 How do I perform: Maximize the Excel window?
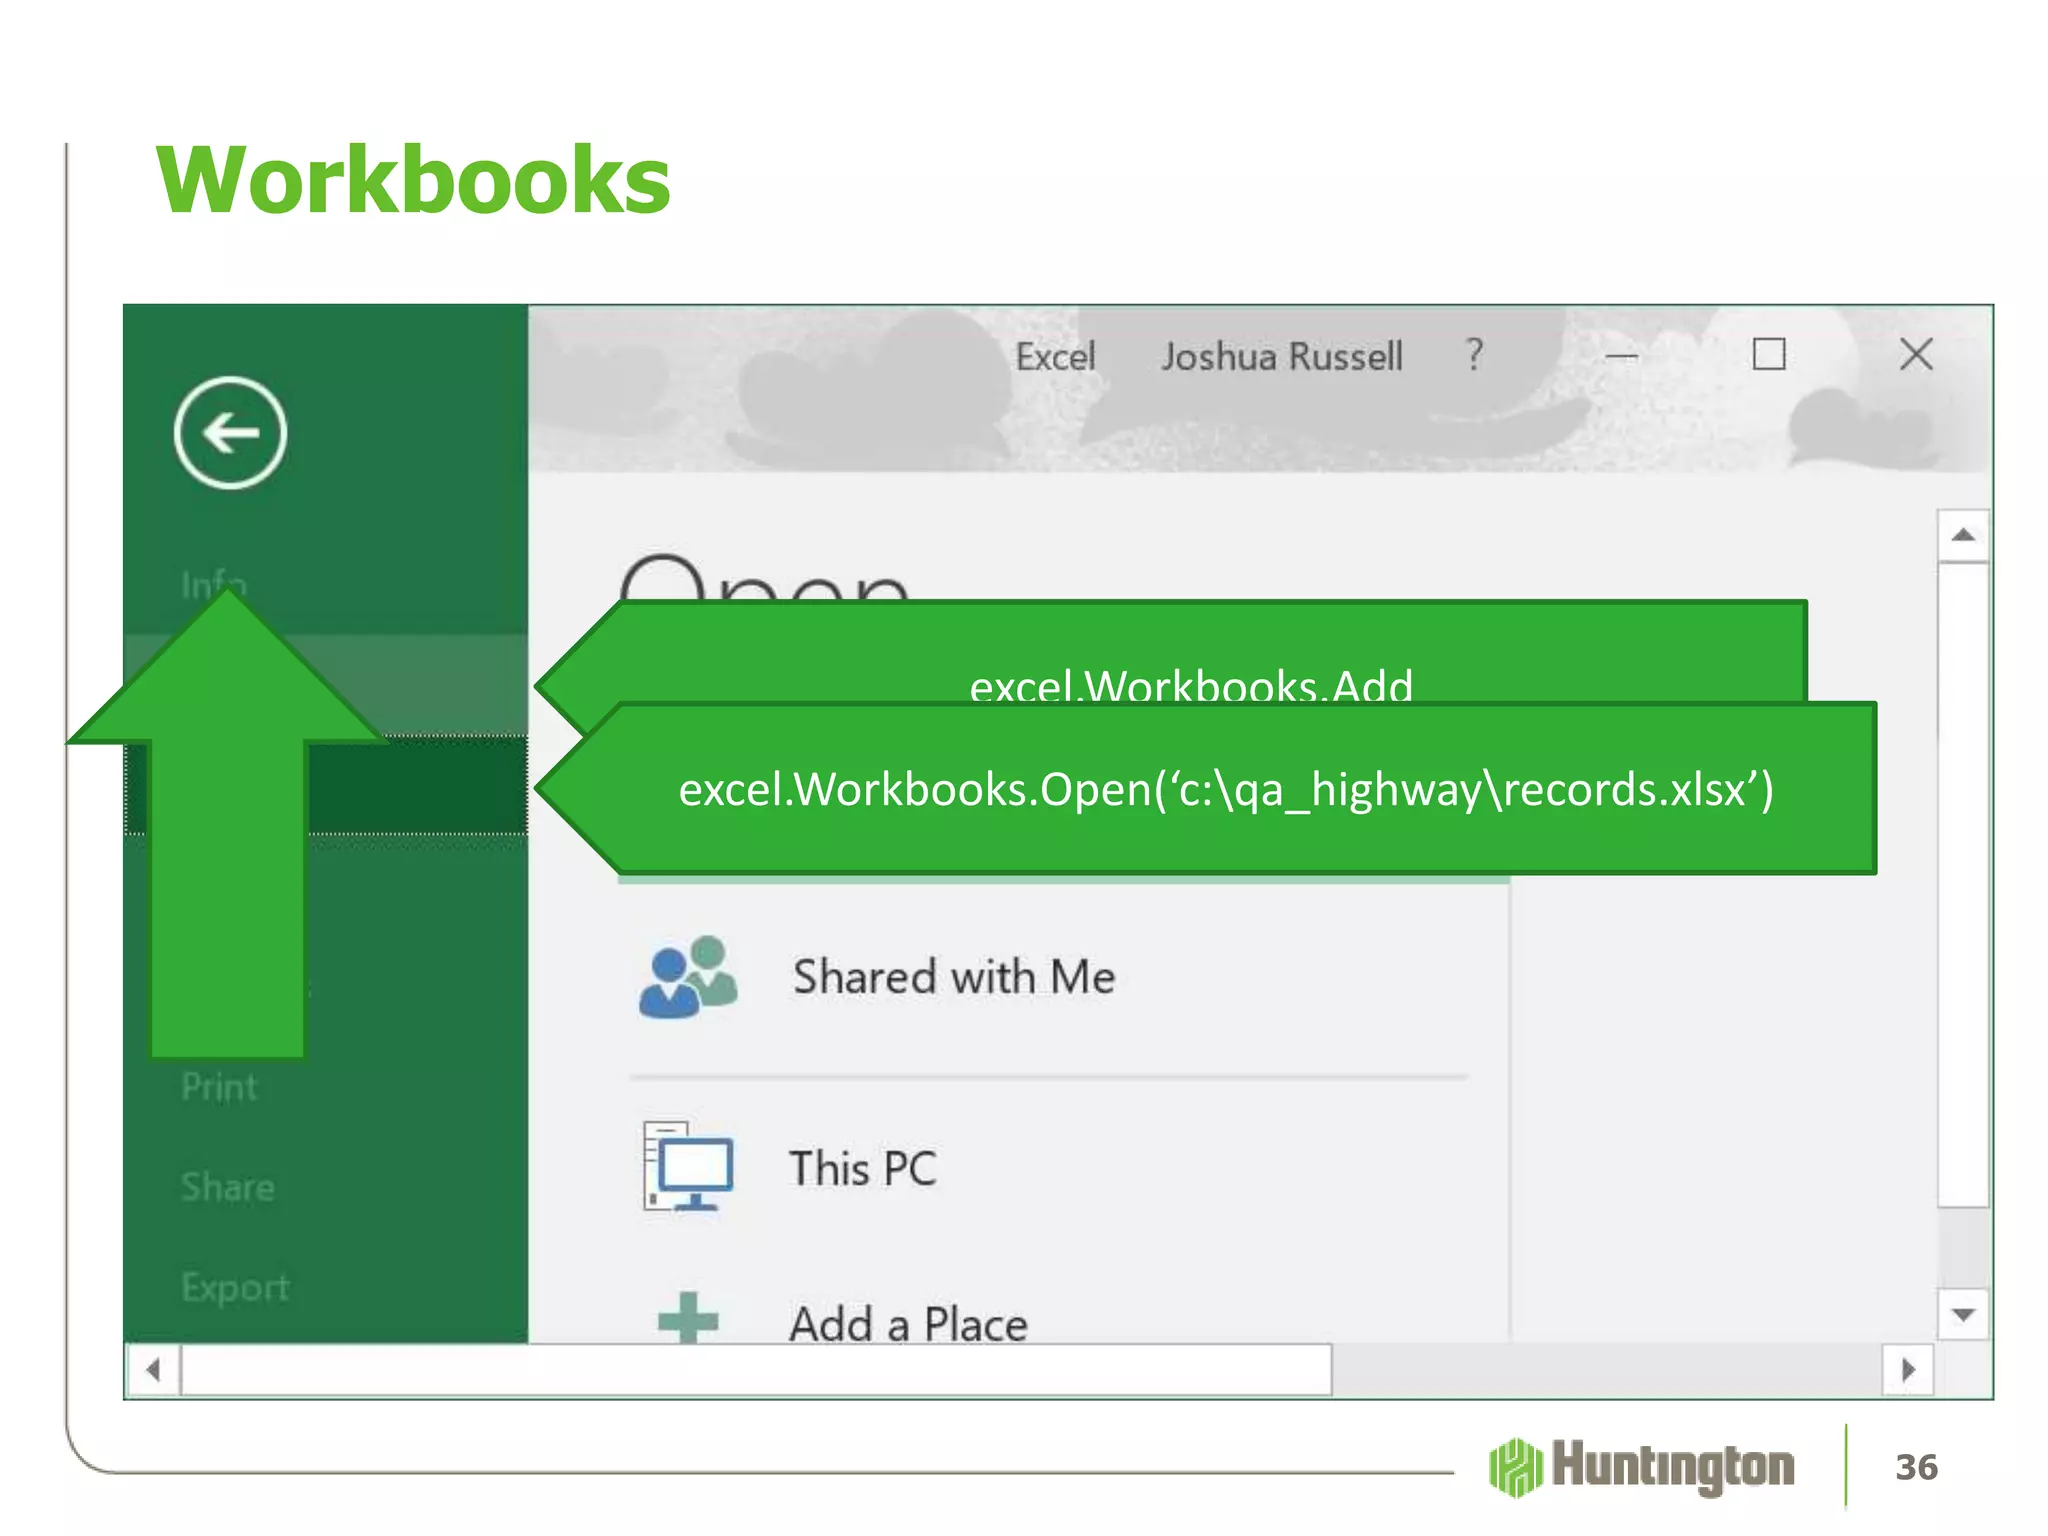click(1769, 354)
